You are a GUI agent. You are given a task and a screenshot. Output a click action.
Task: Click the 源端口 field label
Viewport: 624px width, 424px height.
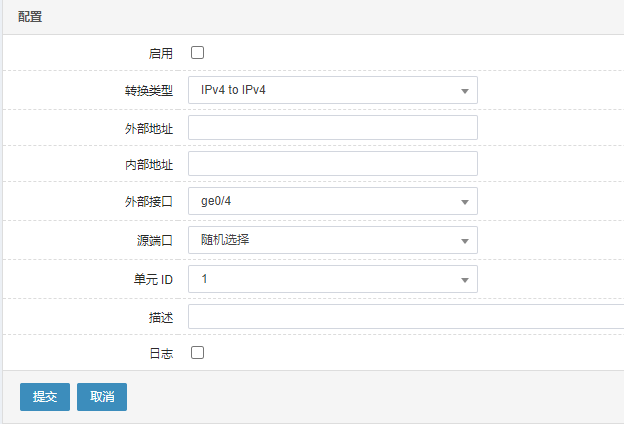155,240
